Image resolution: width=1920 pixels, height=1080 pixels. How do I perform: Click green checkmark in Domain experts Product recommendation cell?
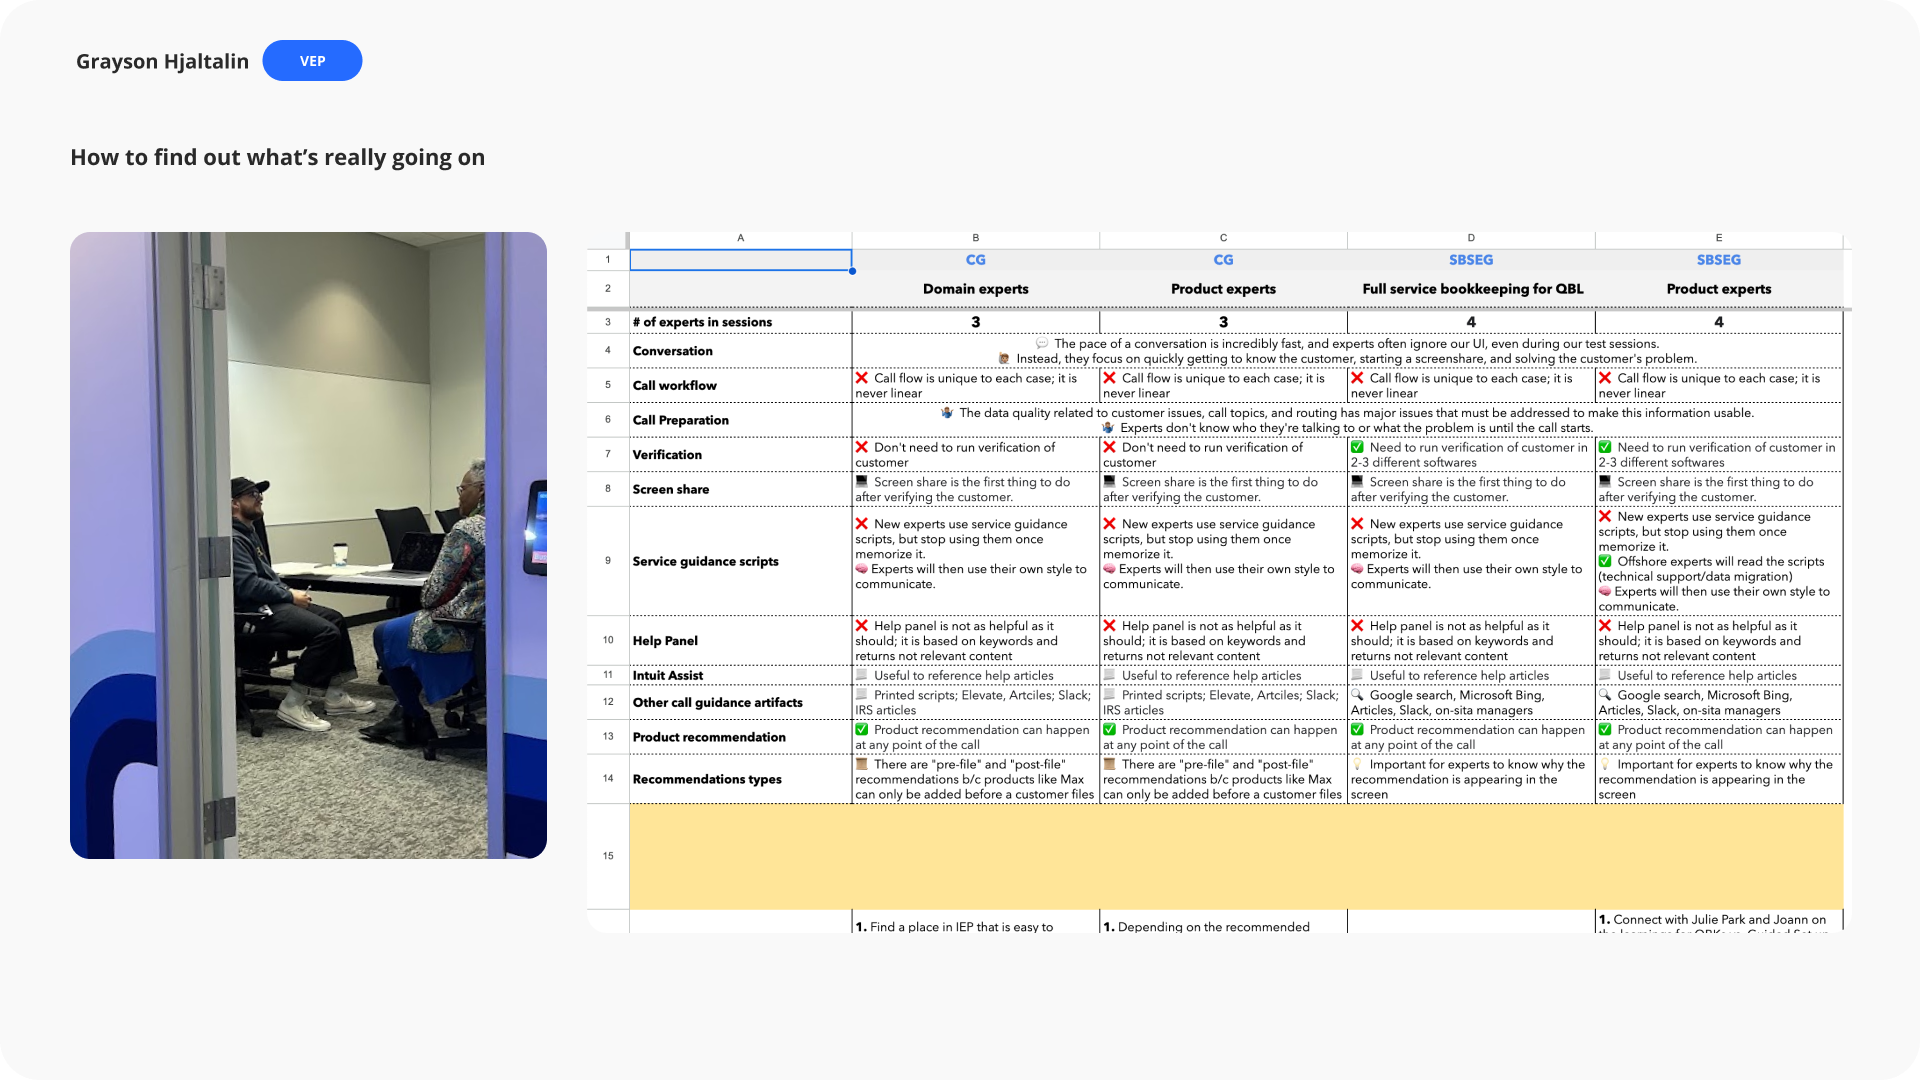coord(862,730)
